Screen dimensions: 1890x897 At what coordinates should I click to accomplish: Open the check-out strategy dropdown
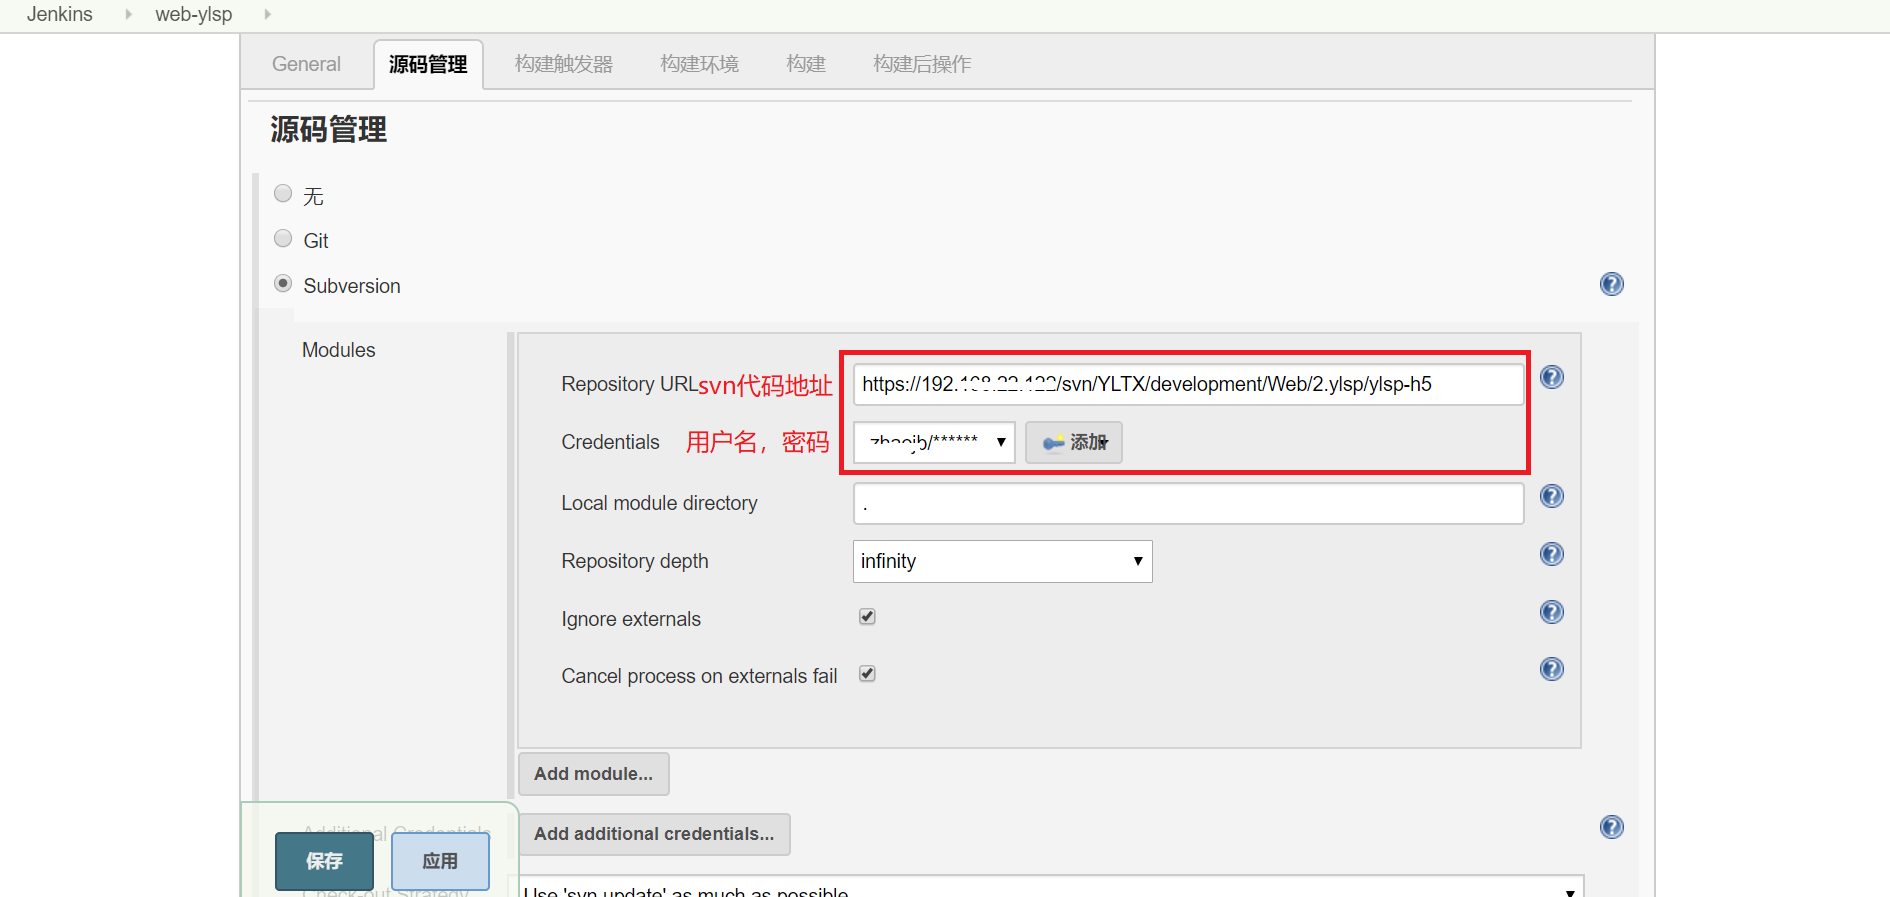[x=1052, y=887]
